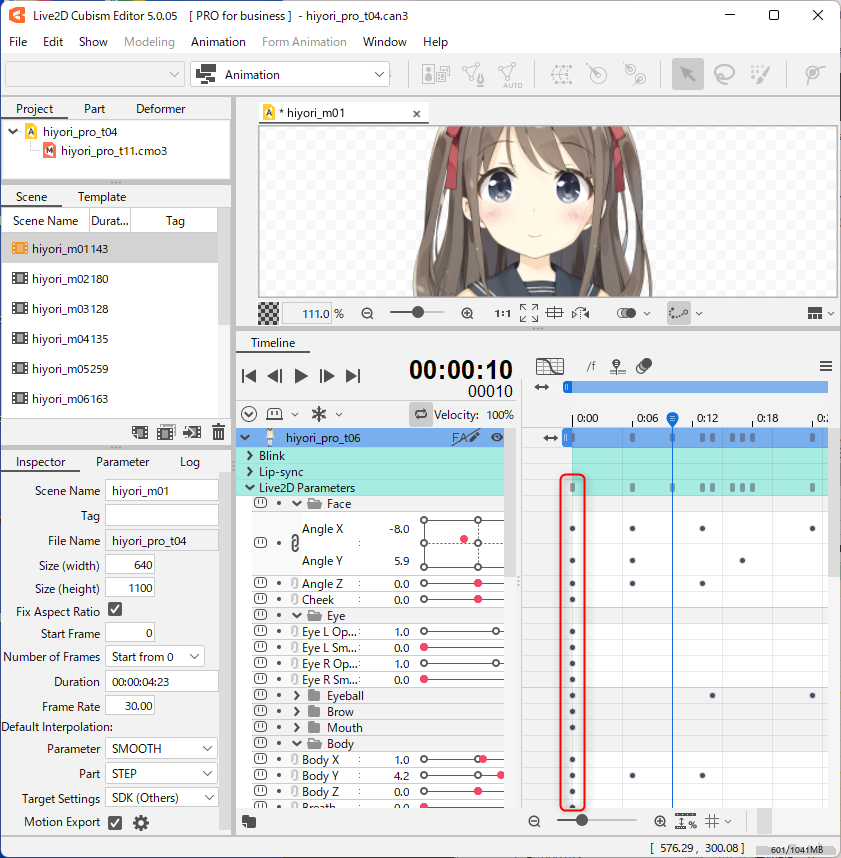841x858 pixels.
Task: Open the Animation menu
Action: click(218, 42)
